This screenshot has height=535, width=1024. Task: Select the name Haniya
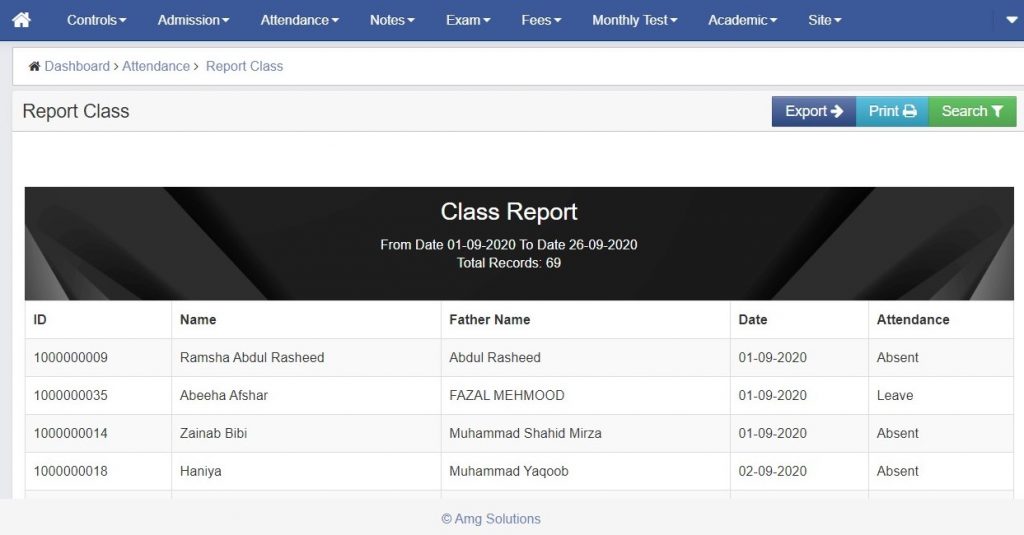pos(200,471)
